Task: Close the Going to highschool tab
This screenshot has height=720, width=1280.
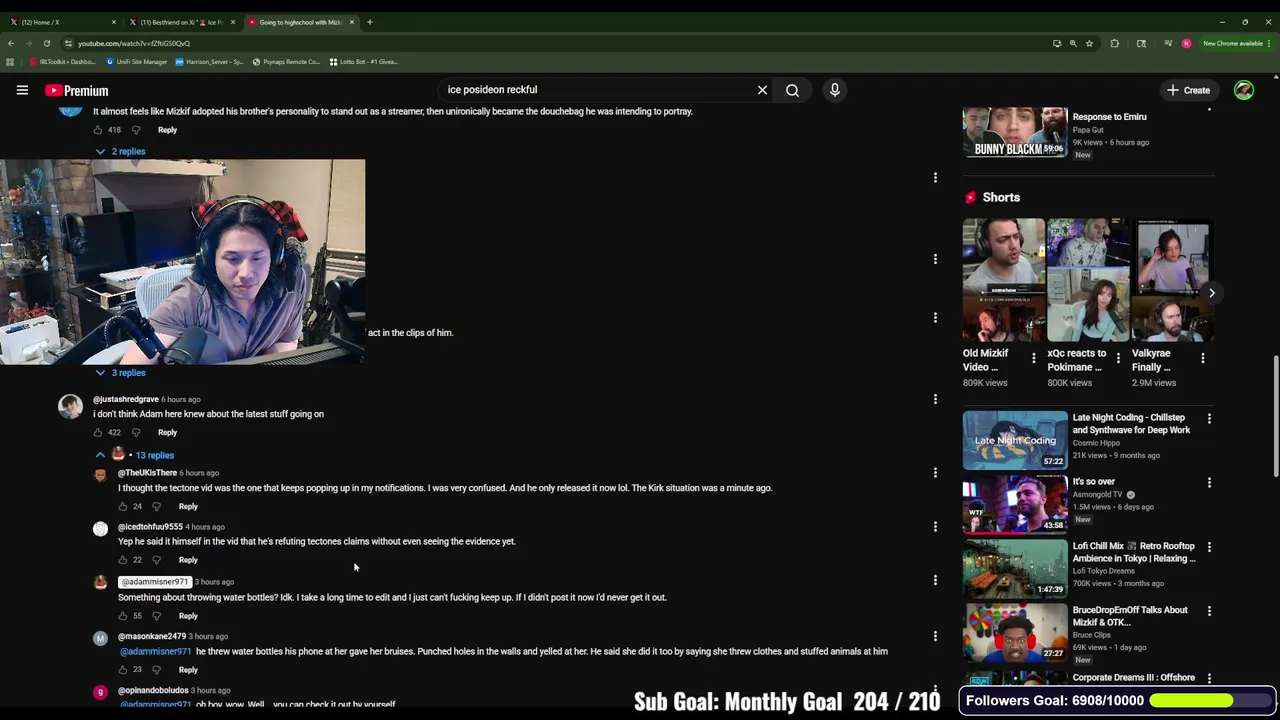Action: [x=351, y=22]
